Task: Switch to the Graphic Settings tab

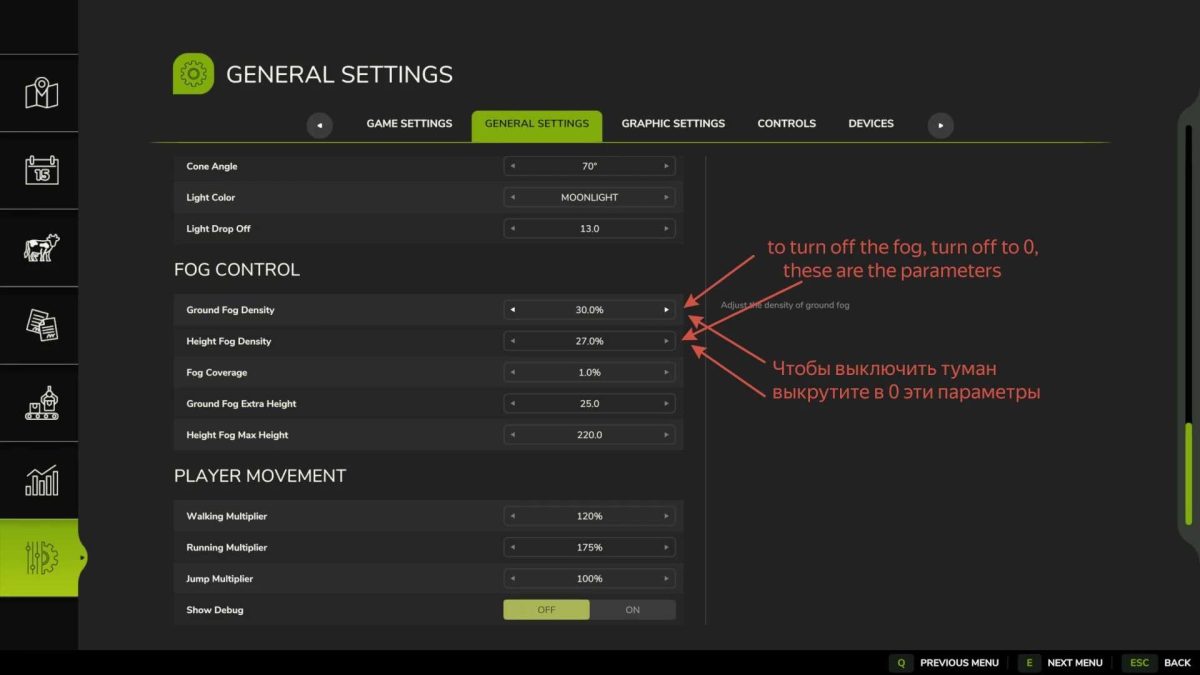Action: click(673, 123)
